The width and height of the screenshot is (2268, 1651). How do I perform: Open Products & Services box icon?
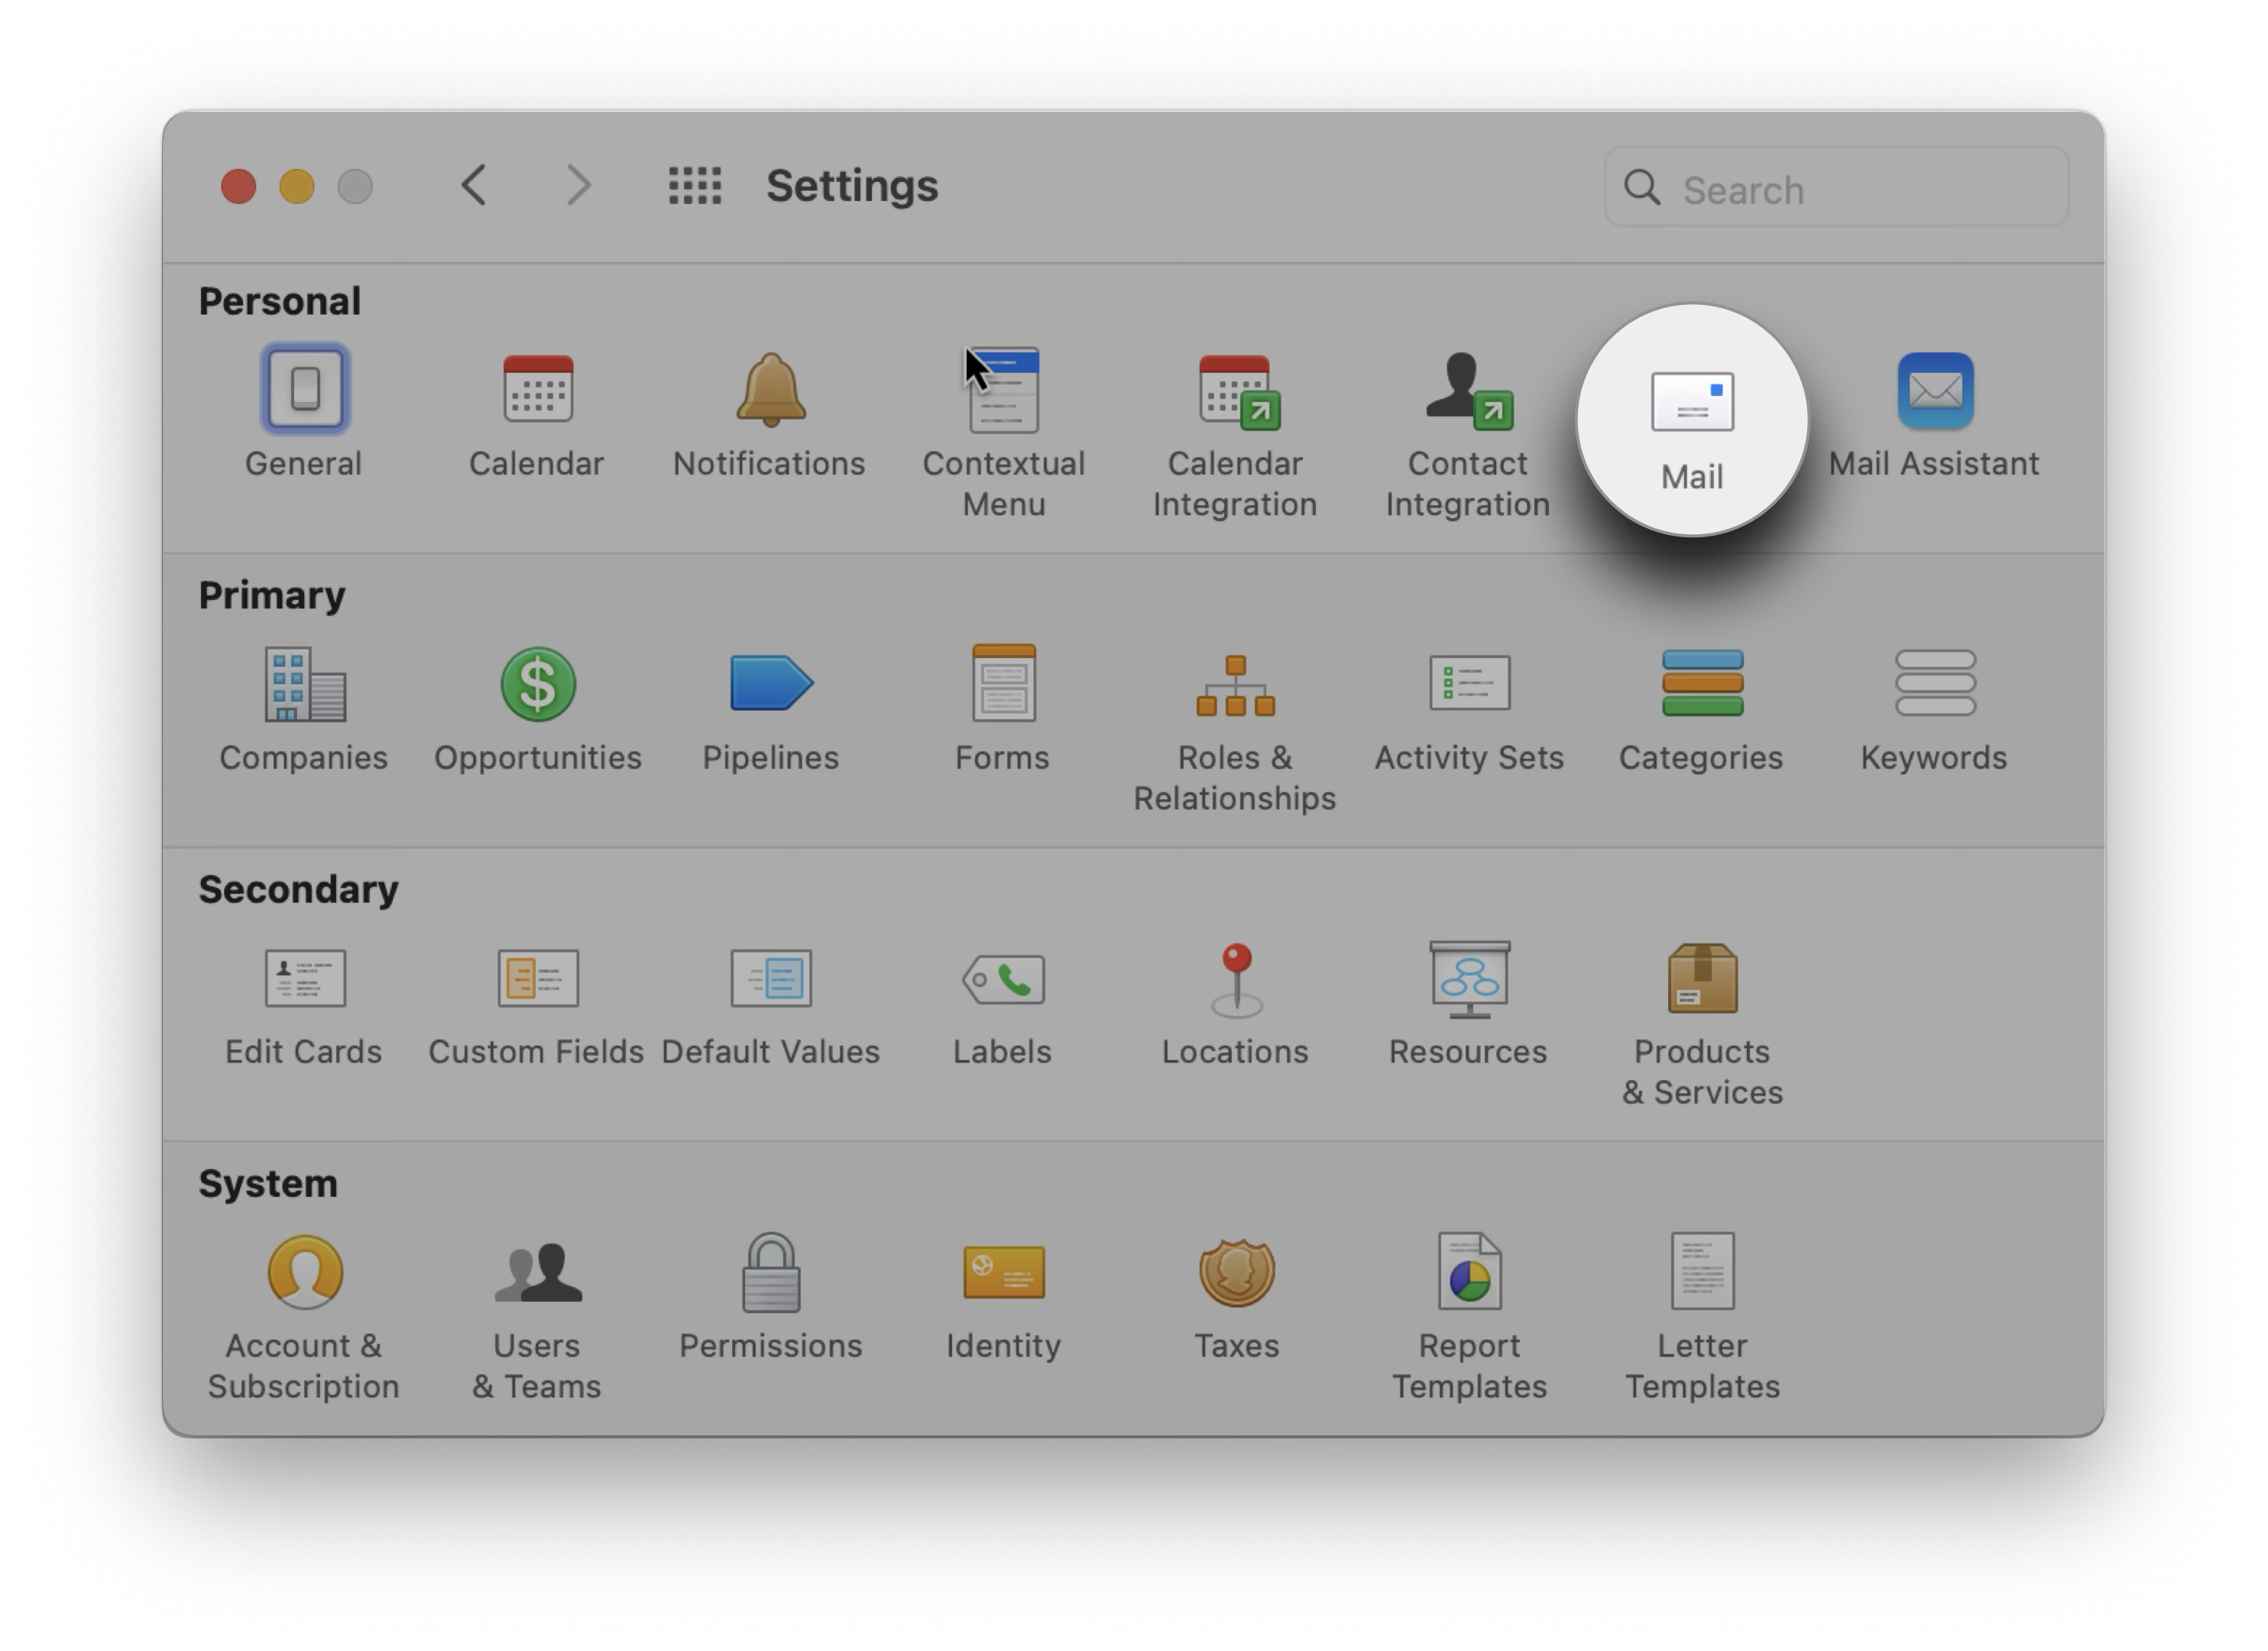[1702, 980]
